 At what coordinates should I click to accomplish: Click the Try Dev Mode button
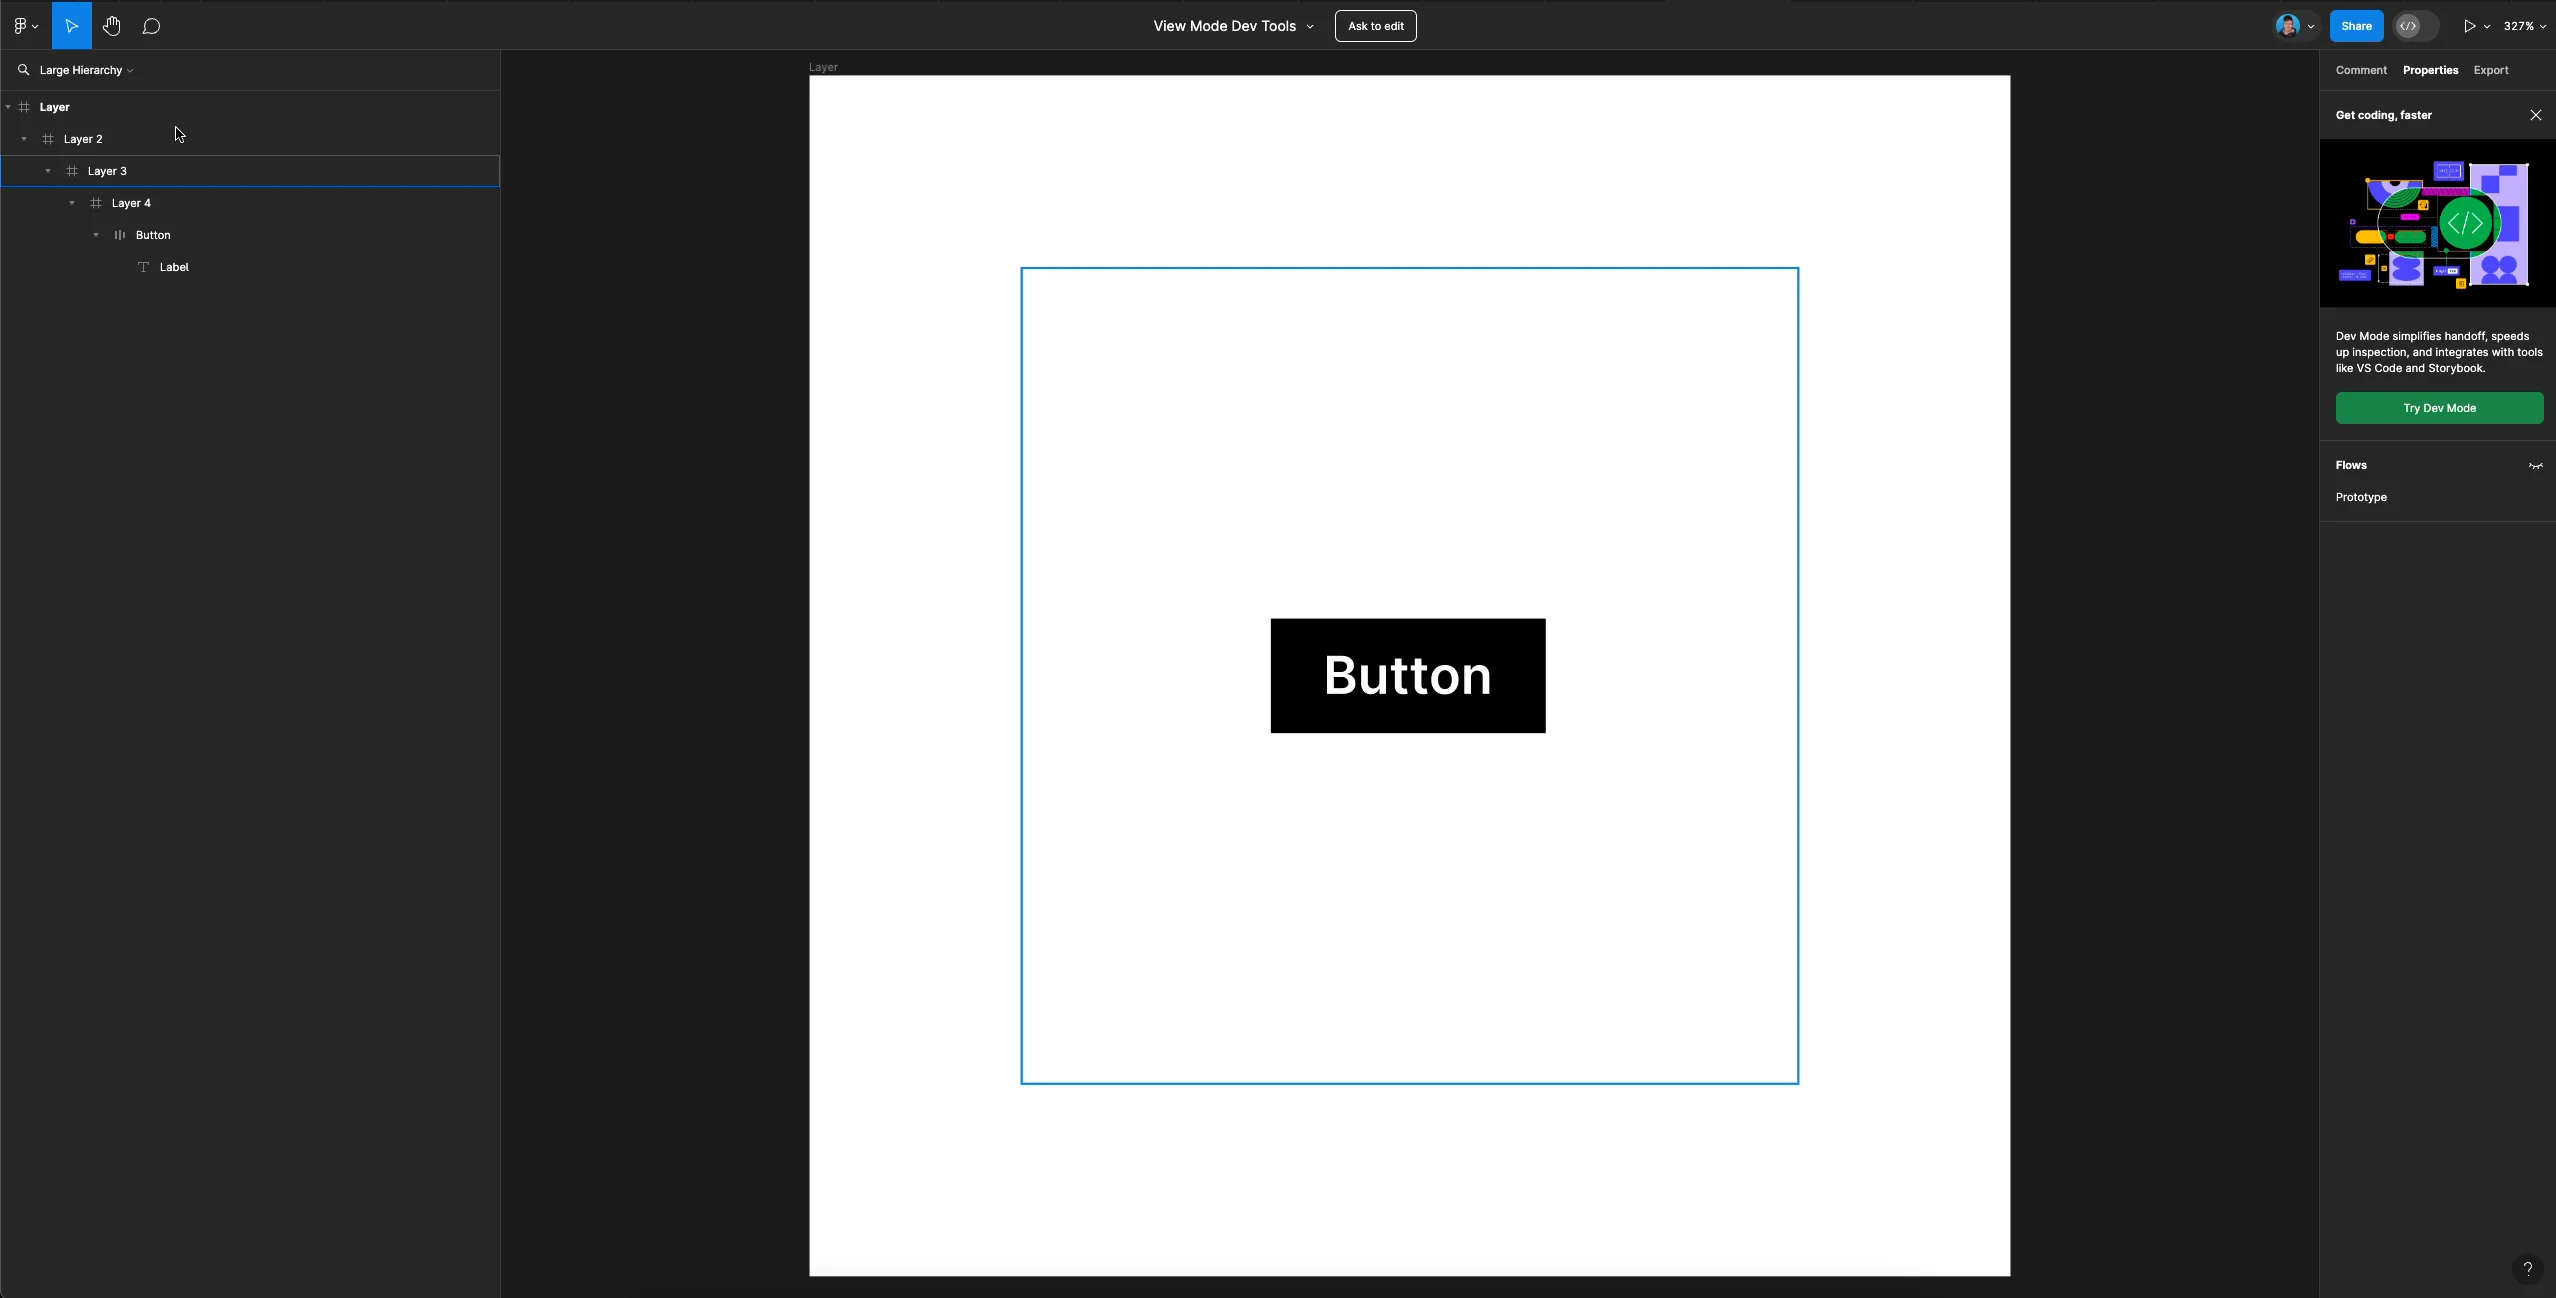[x=2438, y=408]
